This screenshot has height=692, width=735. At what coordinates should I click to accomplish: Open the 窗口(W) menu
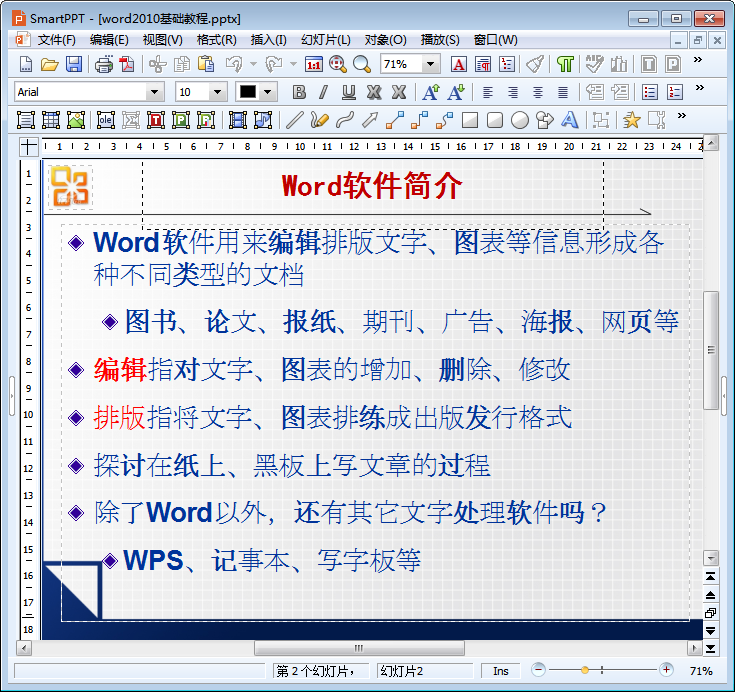[x=495, y=40]
